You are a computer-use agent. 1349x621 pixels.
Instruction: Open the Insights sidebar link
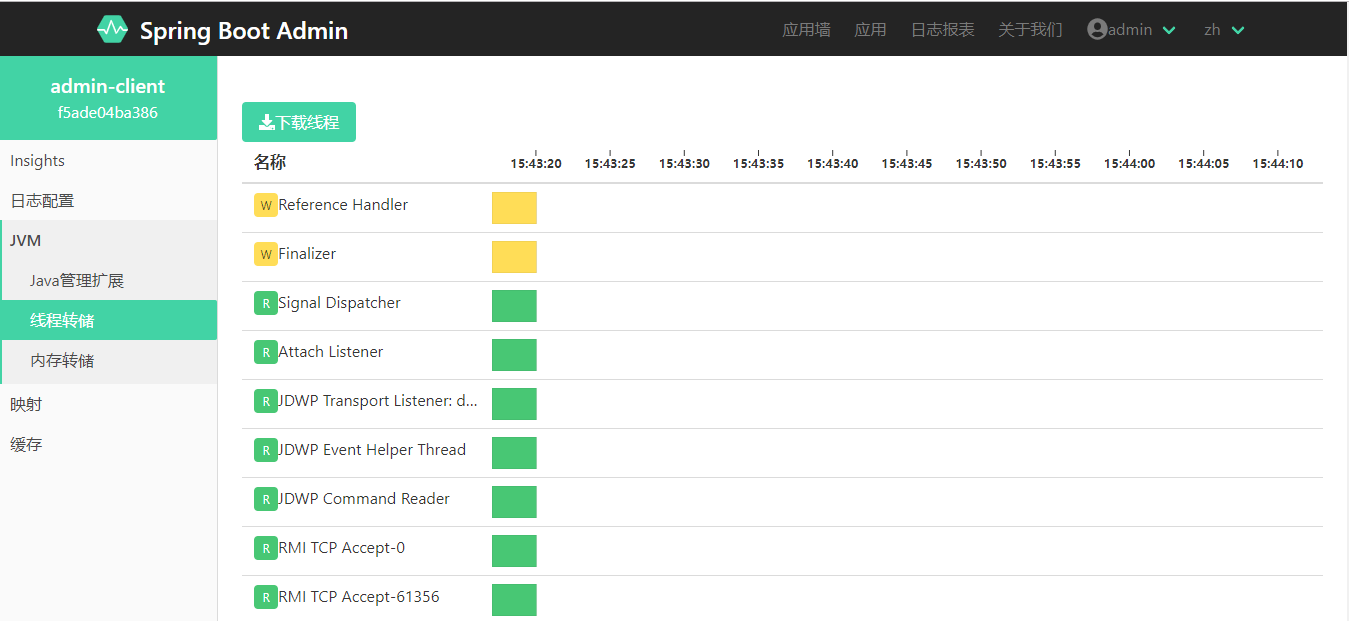pyautogui.click(x=38, y=161)
